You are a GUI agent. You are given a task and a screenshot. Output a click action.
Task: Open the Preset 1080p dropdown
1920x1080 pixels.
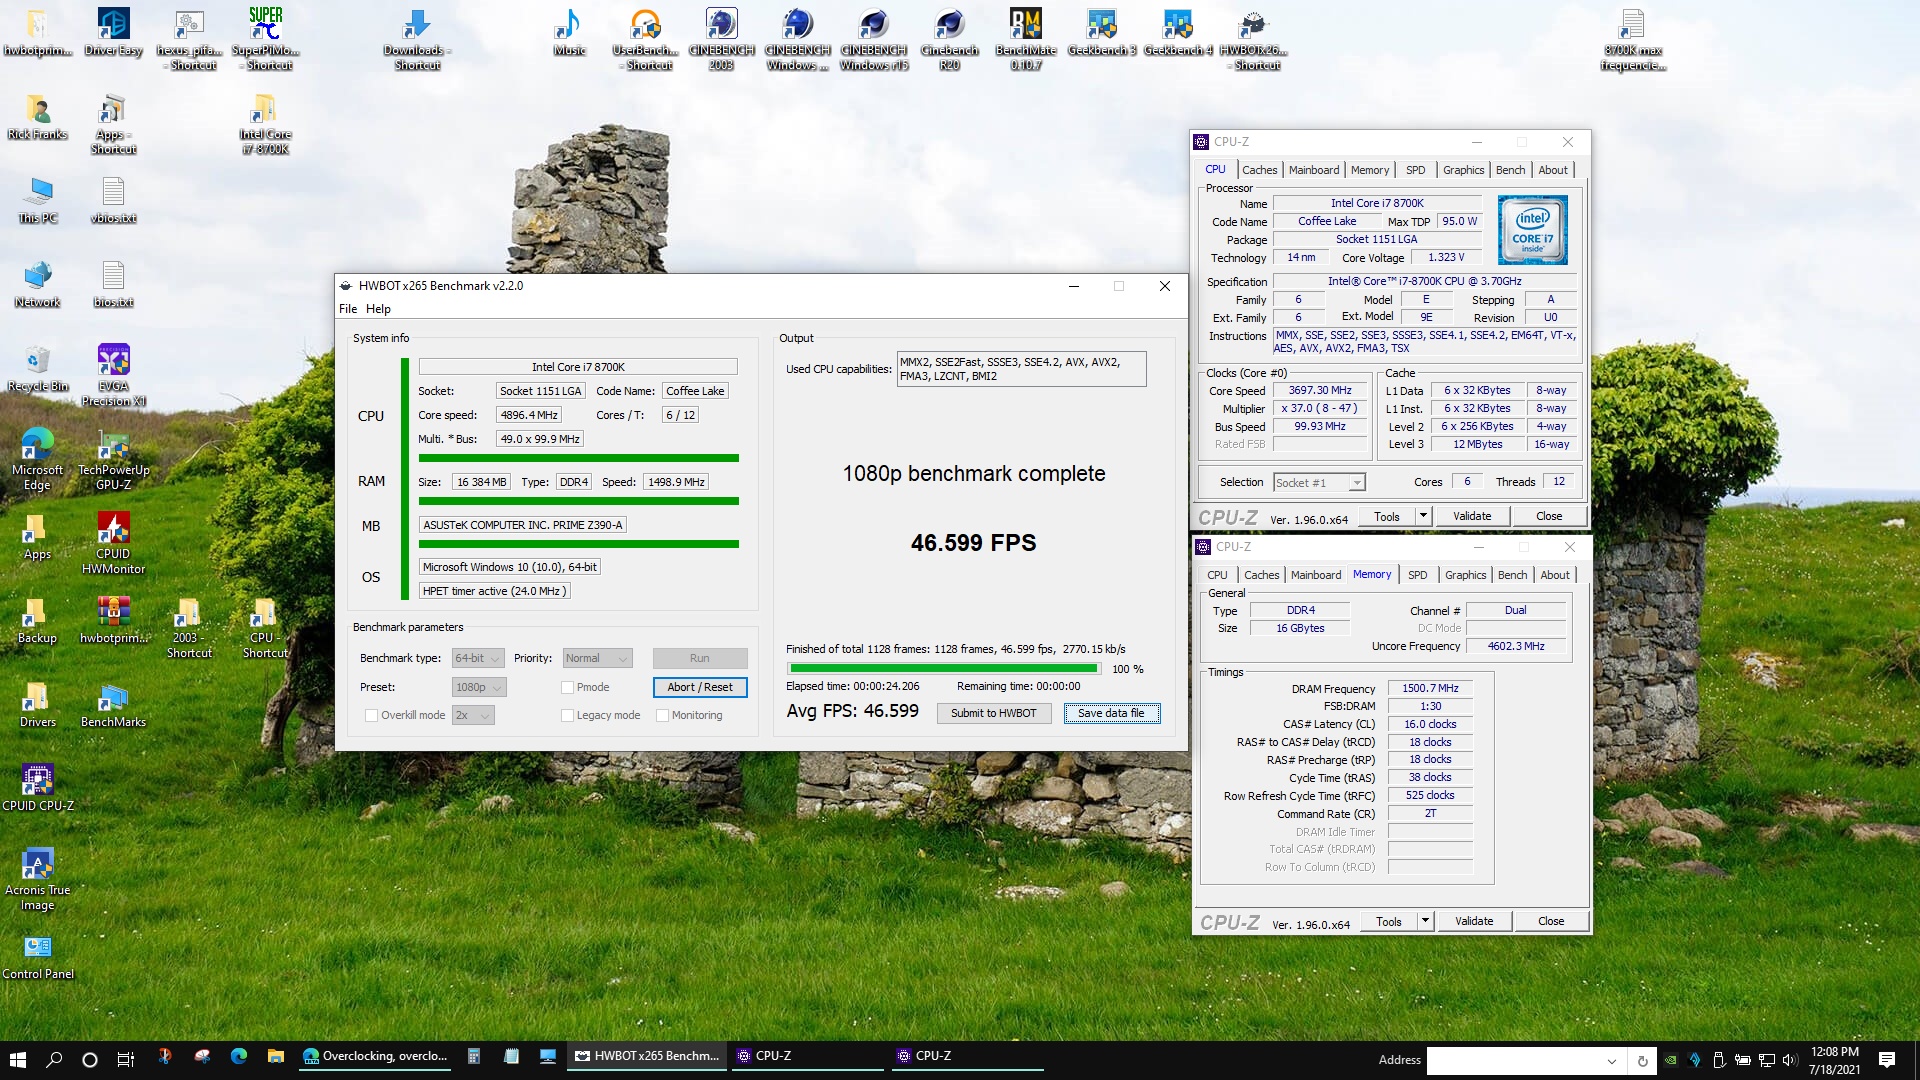pos(479,687)
